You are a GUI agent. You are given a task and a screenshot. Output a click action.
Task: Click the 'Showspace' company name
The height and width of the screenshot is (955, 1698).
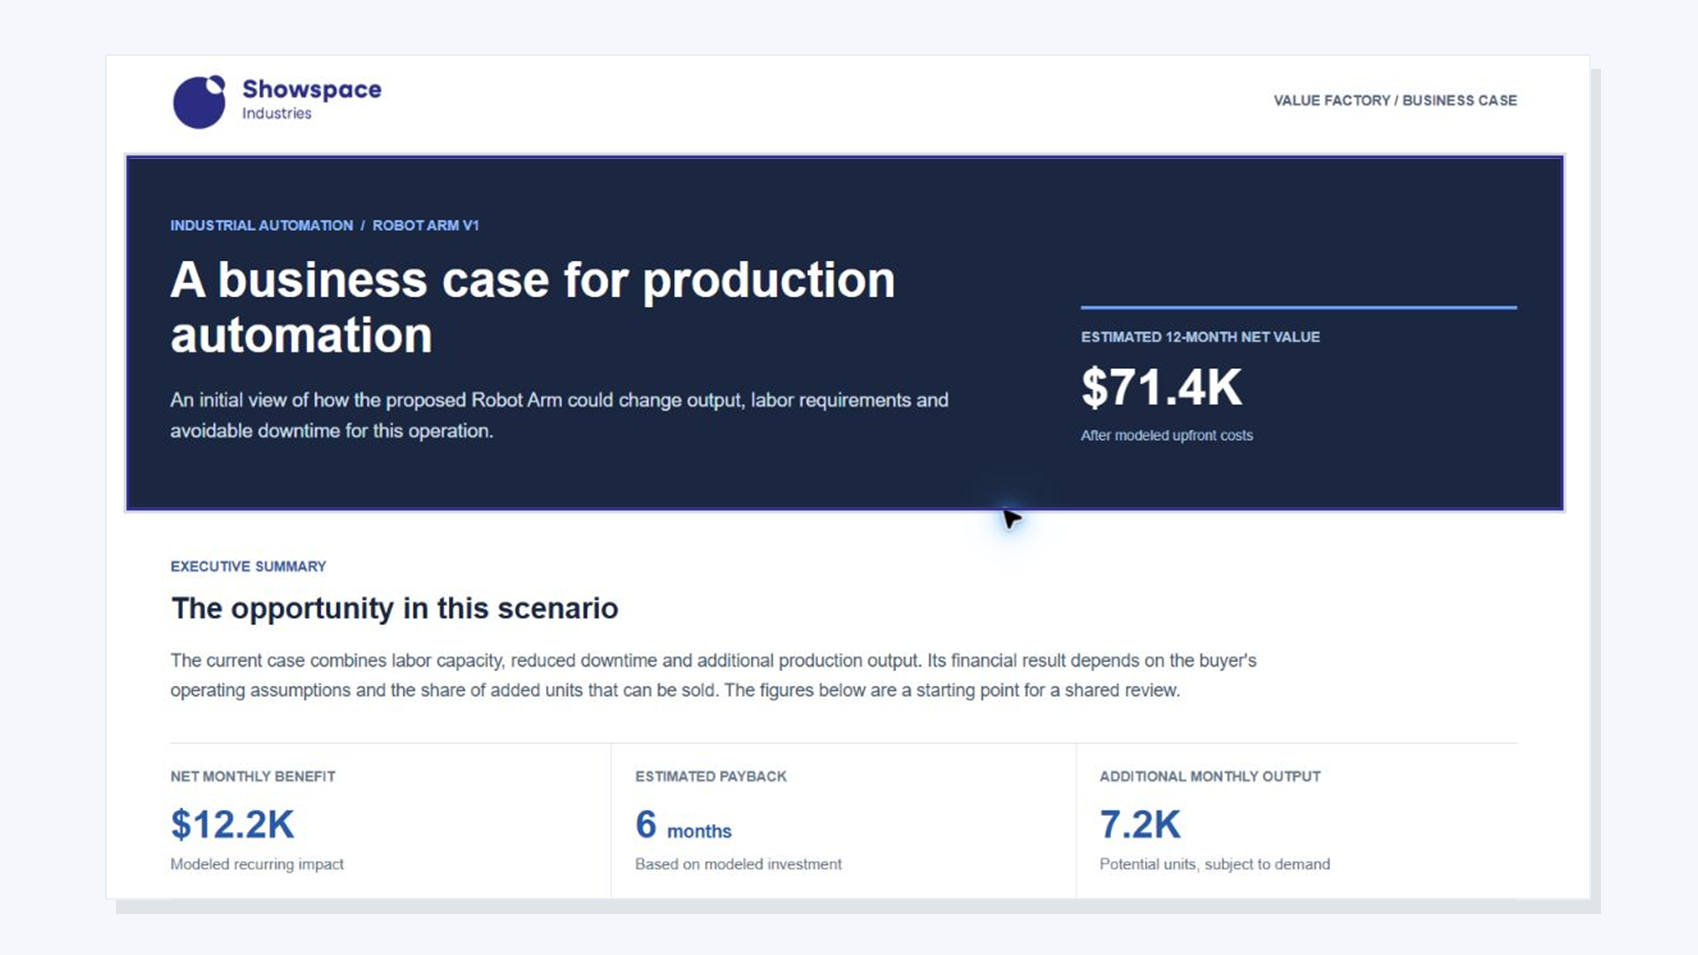pos(312,89)
